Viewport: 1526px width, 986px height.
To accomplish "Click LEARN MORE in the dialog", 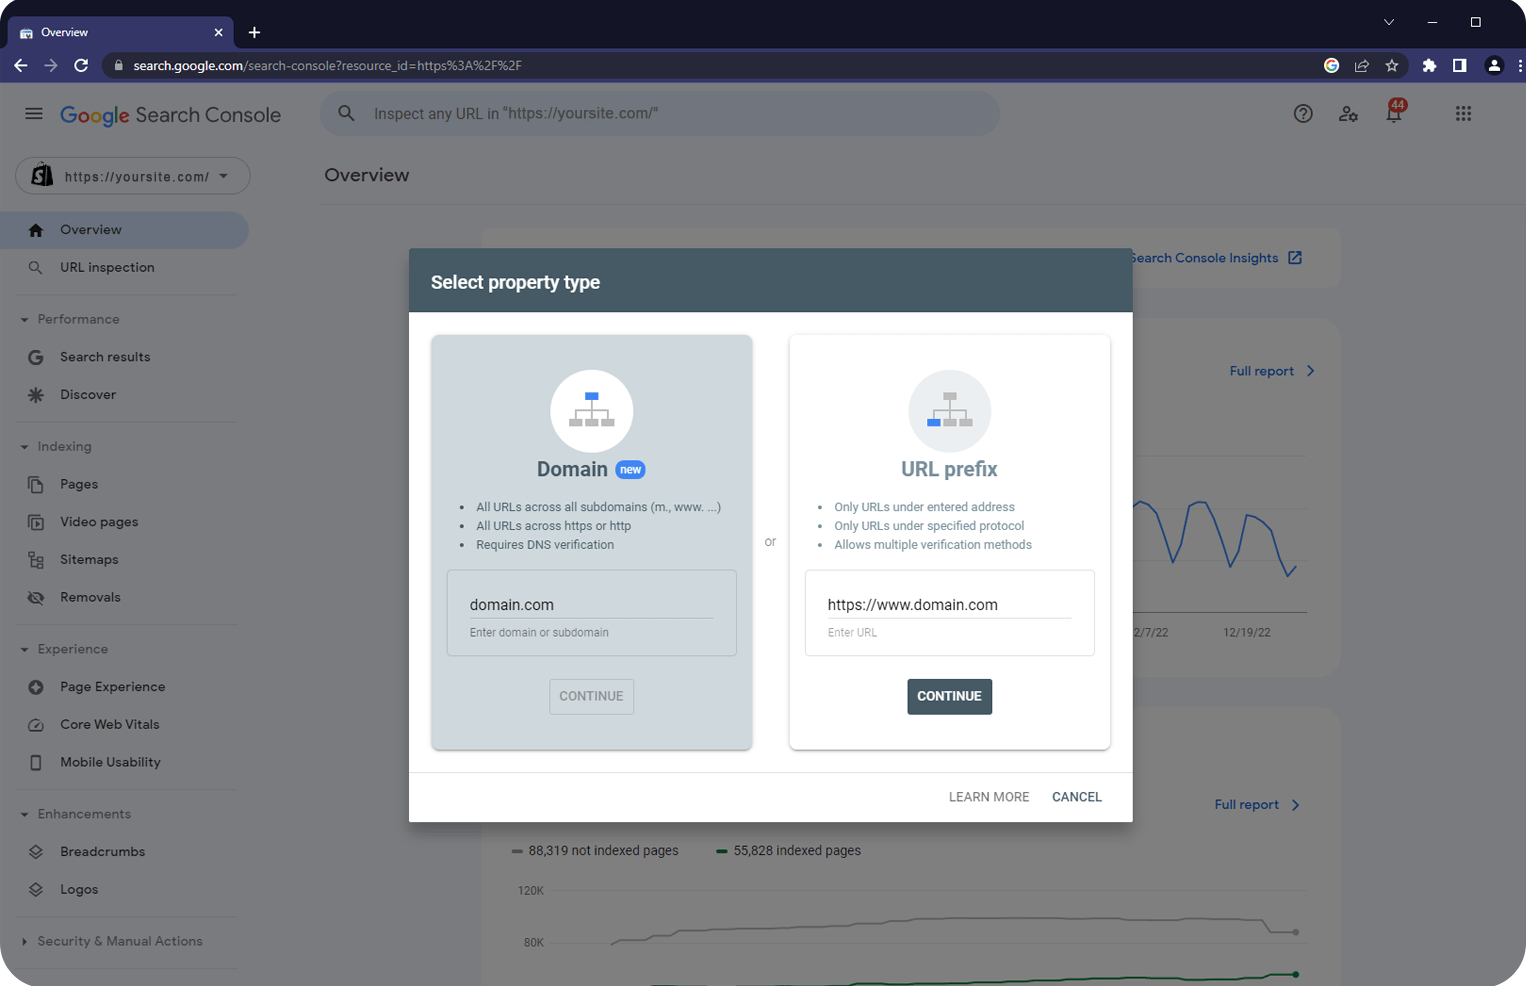I will pyautogui.click(x=989, y=797).
